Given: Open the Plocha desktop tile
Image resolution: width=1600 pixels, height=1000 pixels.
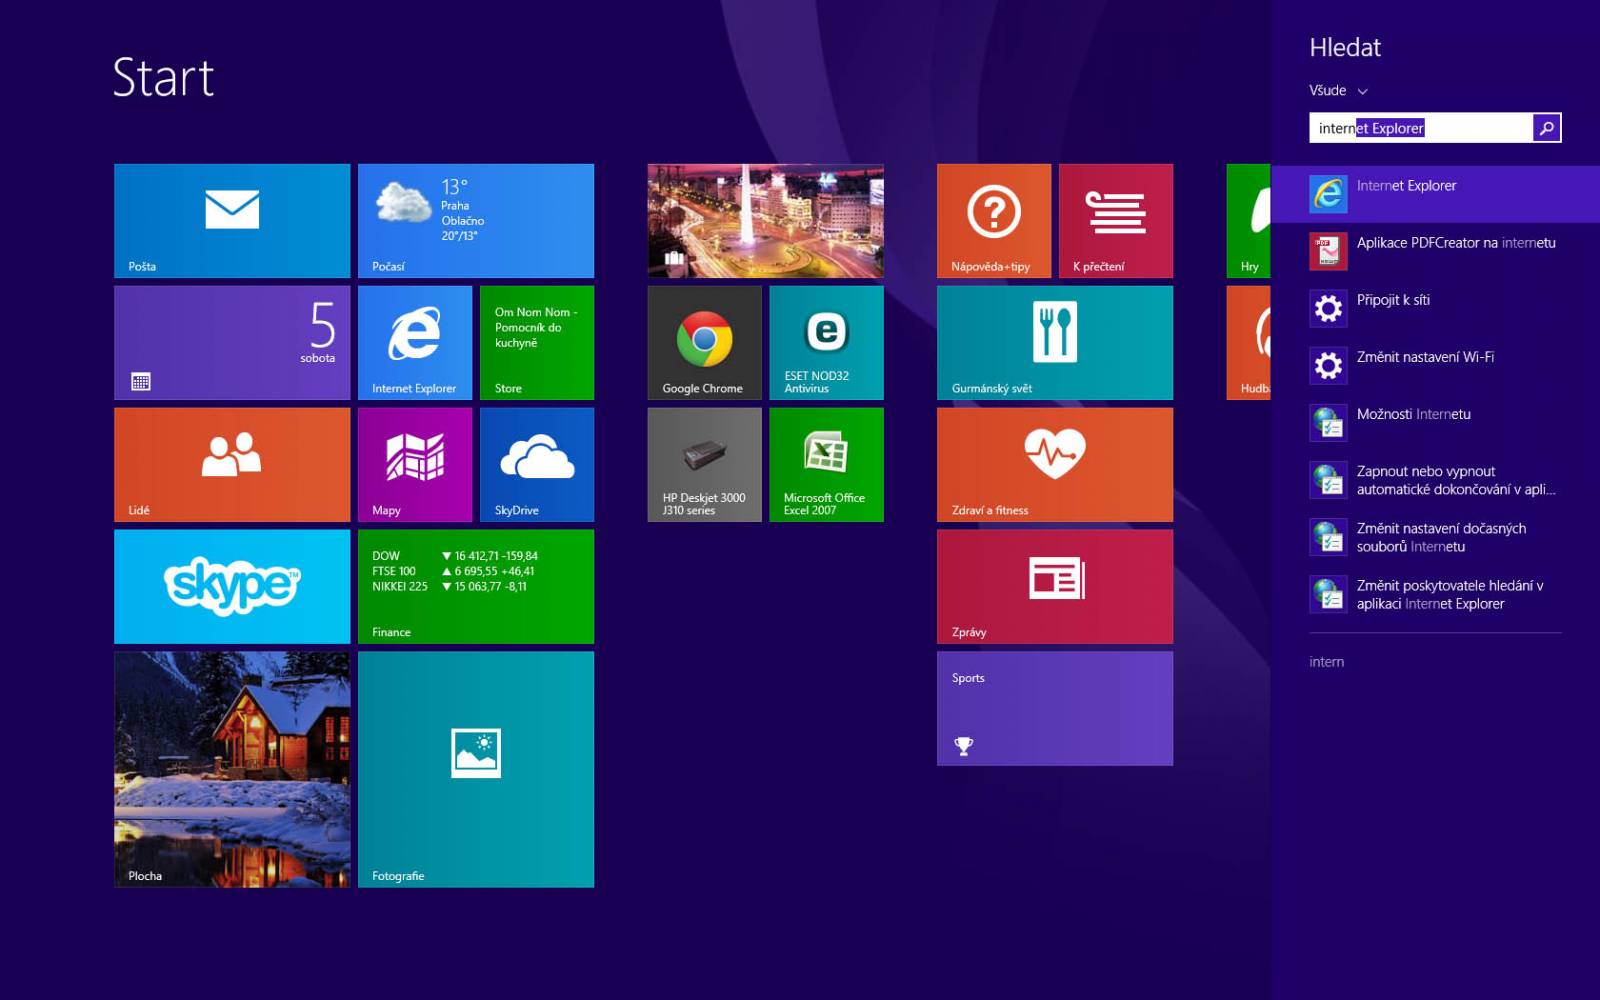Looking at the screenshot, I should tap(232, 770).
